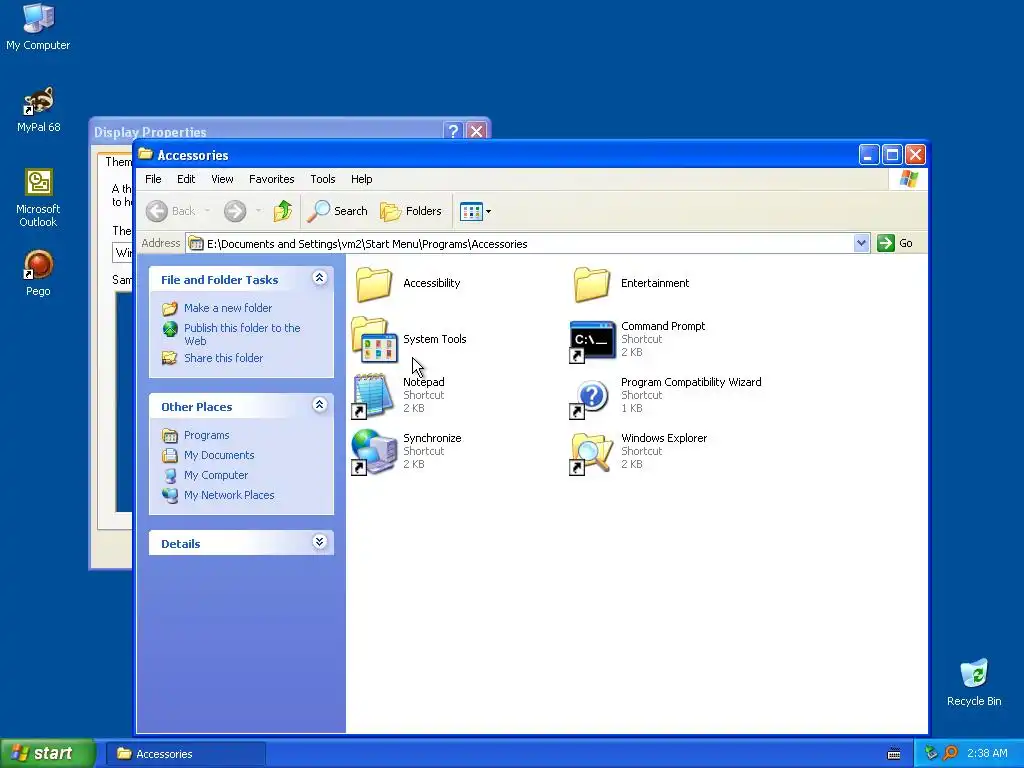The width and height of the screenshot is (1024, 768).
Task: Click the Safely Remove Hardware tray icon
Action: 931,753
